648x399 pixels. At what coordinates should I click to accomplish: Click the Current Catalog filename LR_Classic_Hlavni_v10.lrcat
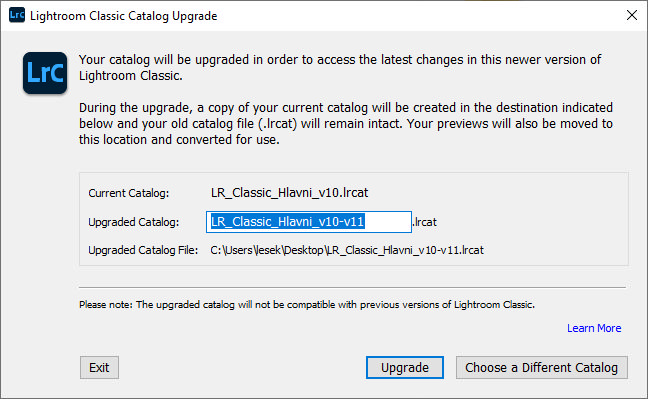click(289, 193)
